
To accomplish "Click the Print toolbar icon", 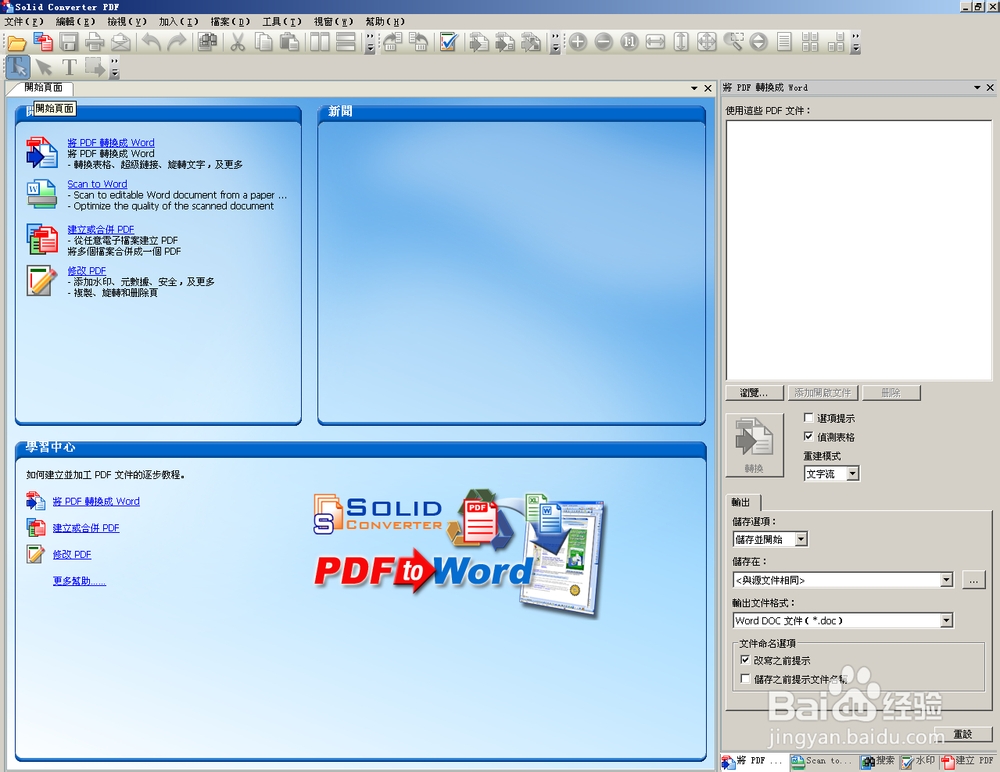I will click(94, 43).
